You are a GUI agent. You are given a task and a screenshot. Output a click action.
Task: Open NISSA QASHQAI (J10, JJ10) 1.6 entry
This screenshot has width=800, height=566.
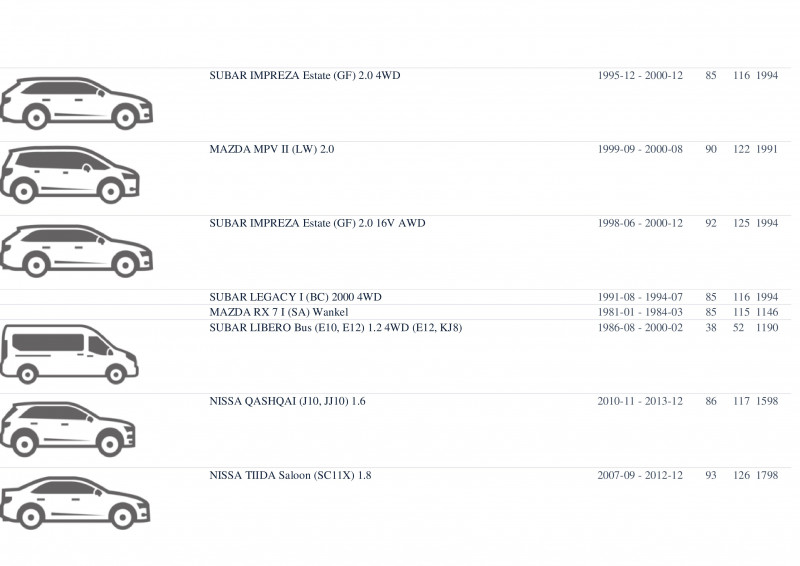[x=287, y=401]
